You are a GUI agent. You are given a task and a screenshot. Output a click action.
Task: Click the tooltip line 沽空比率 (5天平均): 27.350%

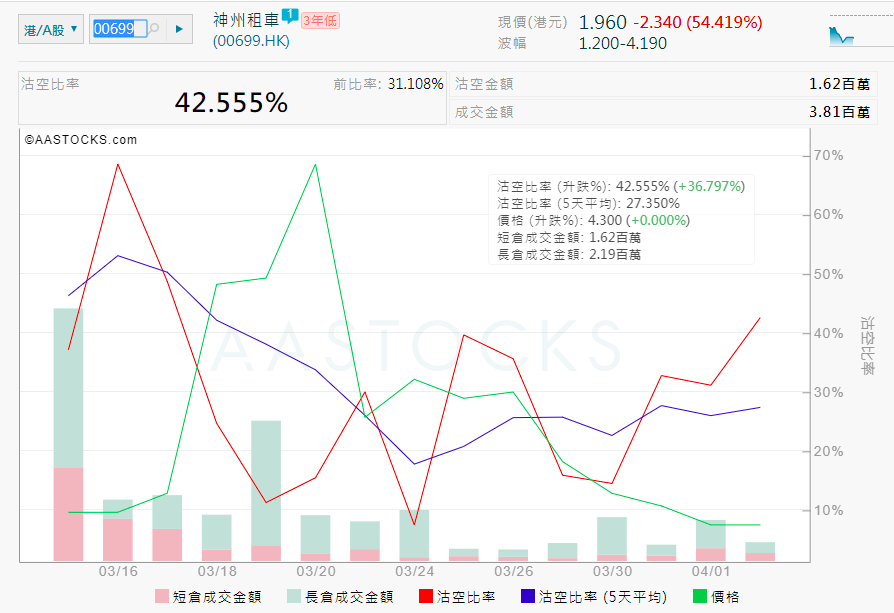point(588,204)
